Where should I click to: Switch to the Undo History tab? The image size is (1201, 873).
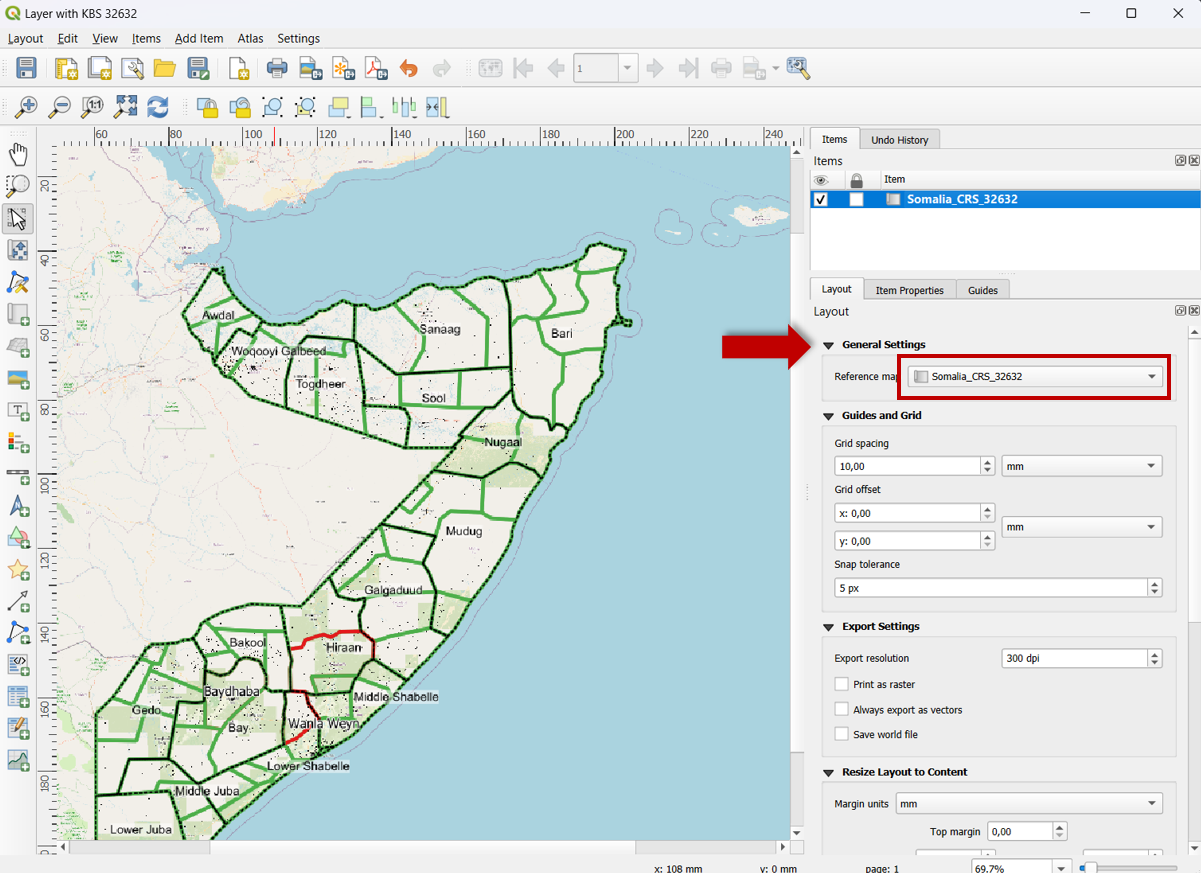(899, 140)
